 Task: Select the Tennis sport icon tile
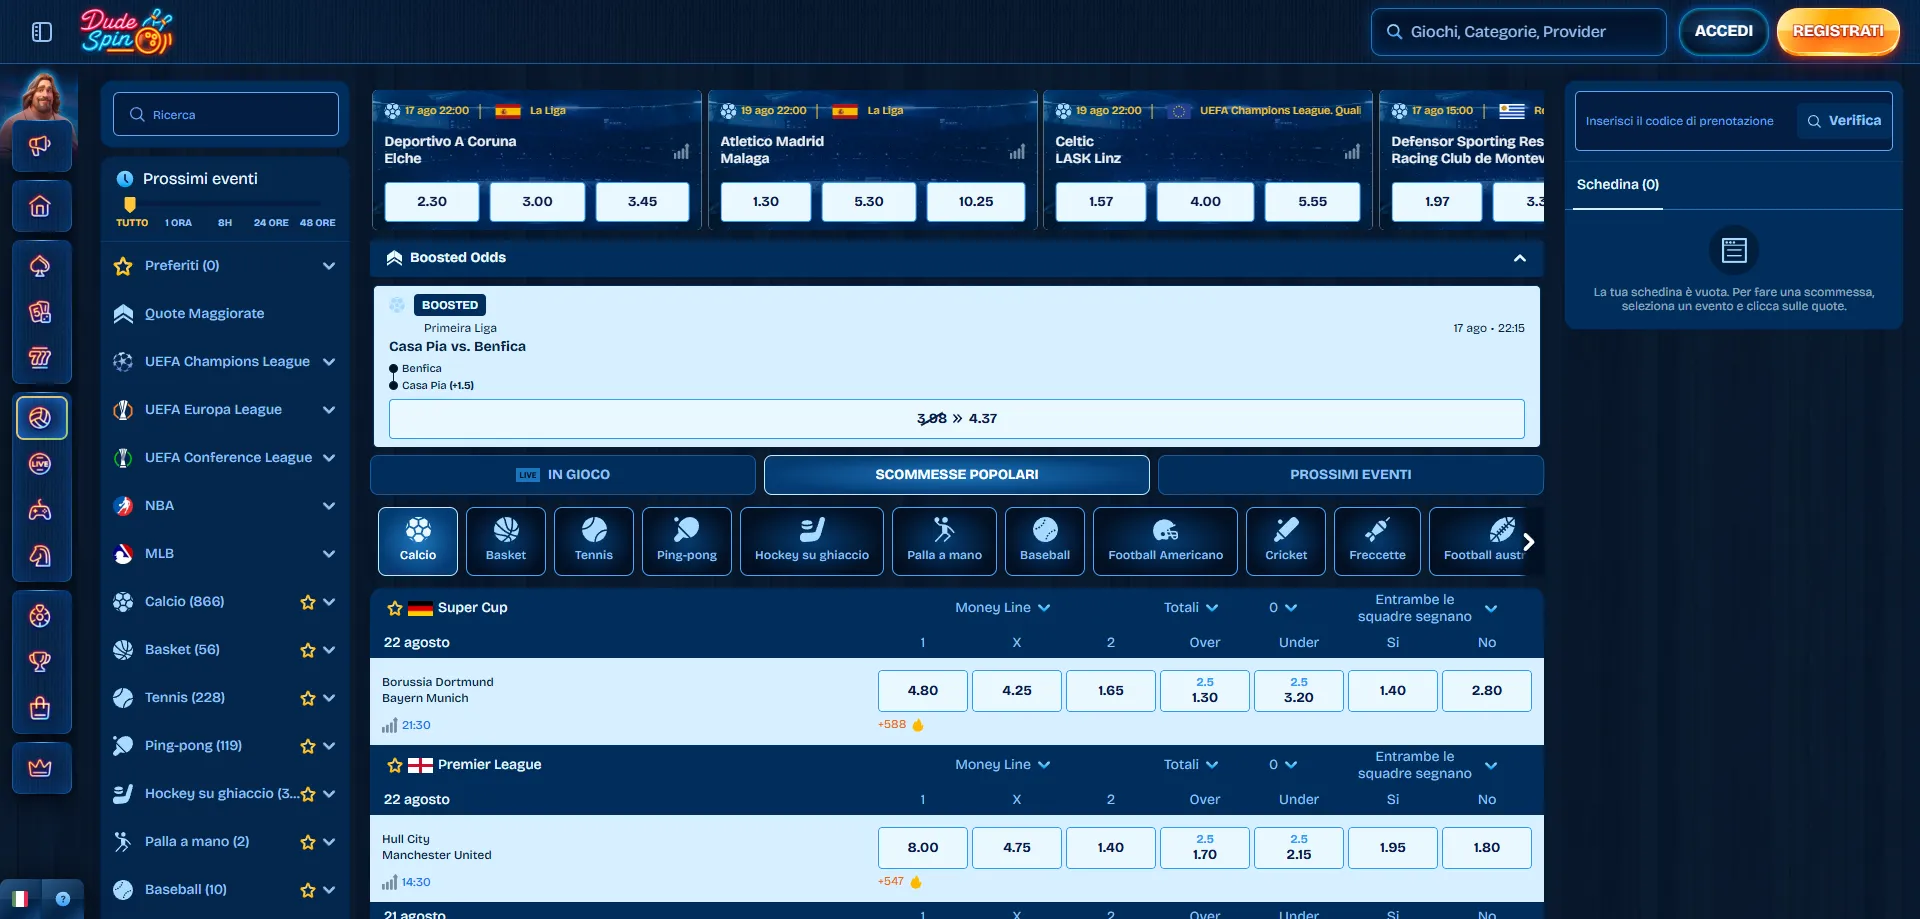(x=594, y=541)
